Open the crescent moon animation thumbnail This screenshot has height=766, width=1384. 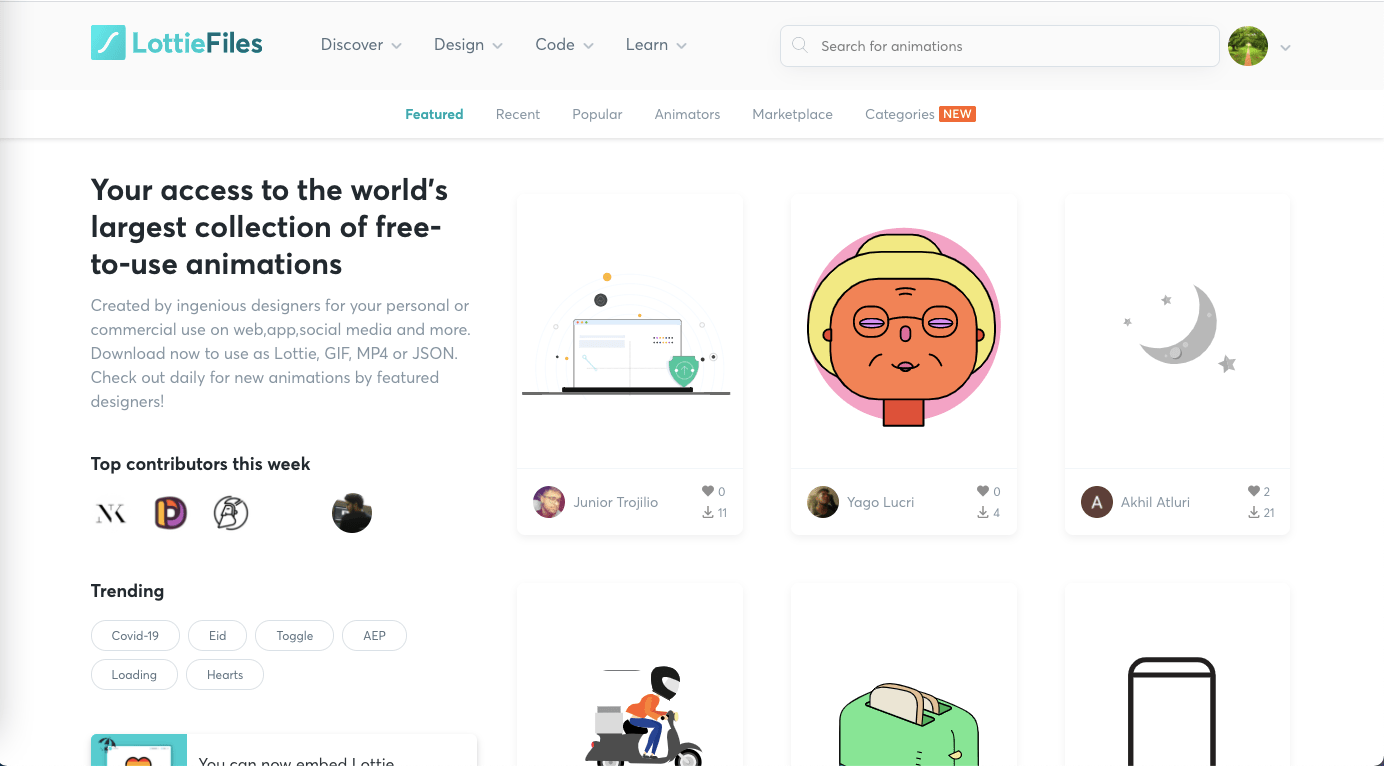click(x=1177, y=331)
